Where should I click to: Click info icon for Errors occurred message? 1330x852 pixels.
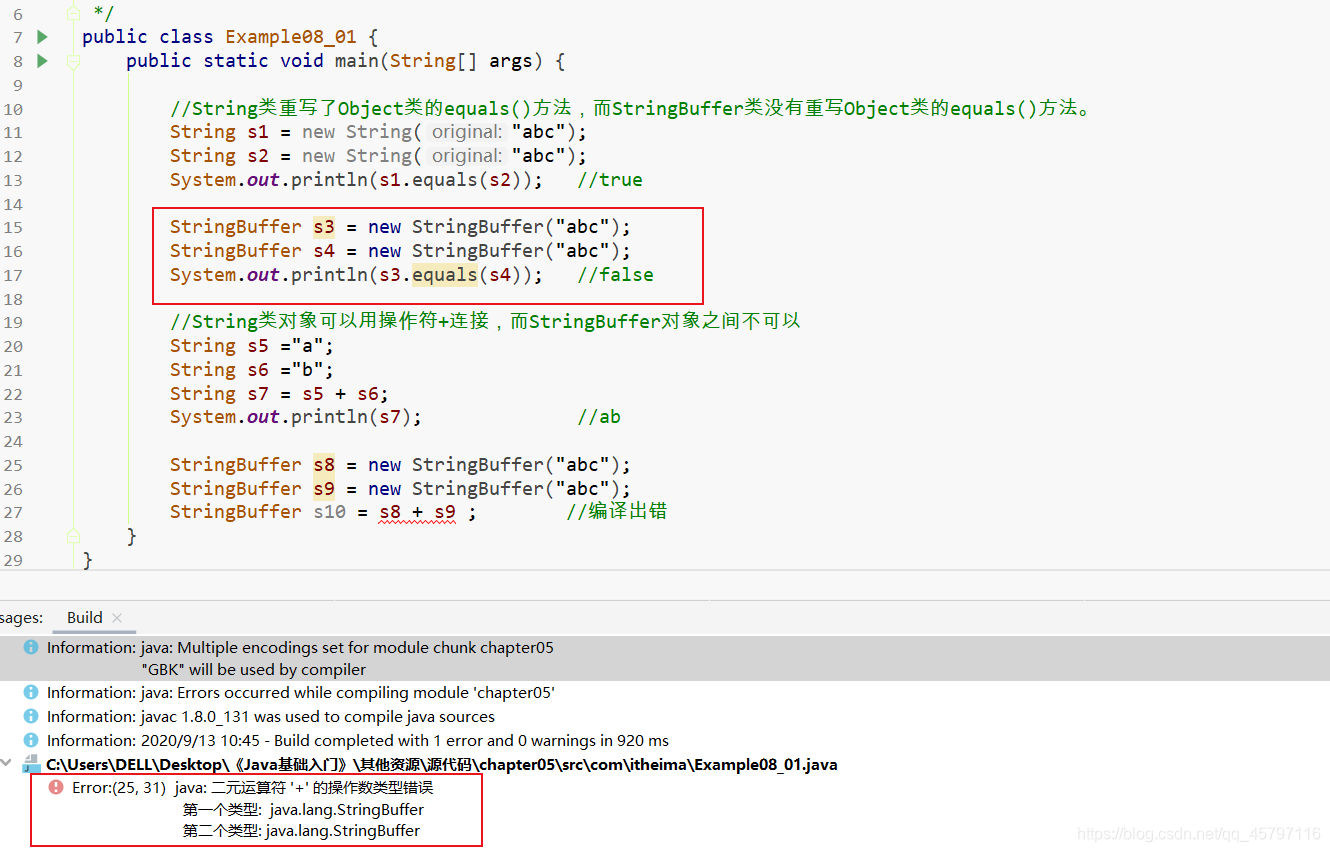point(31,693)
